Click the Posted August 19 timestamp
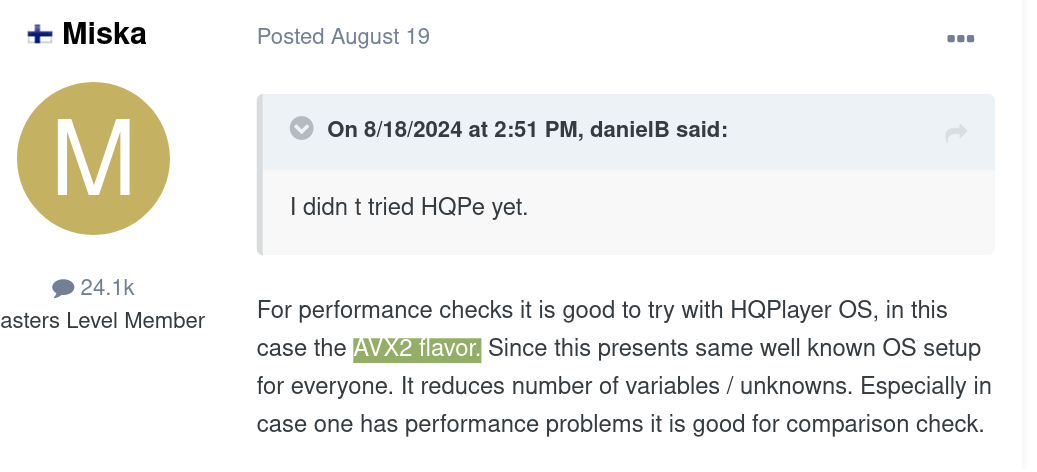This screenshot has width=1037, height=472. 343,36
